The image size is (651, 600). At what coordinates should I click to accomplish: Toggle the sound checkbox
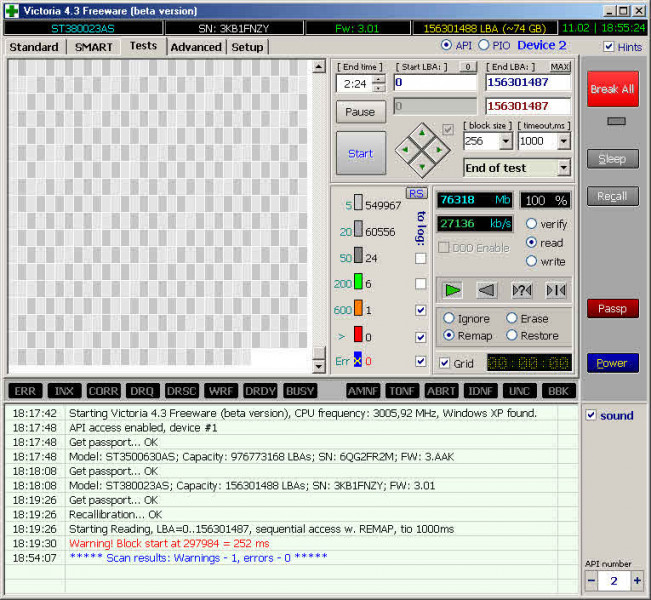point(591,415)
